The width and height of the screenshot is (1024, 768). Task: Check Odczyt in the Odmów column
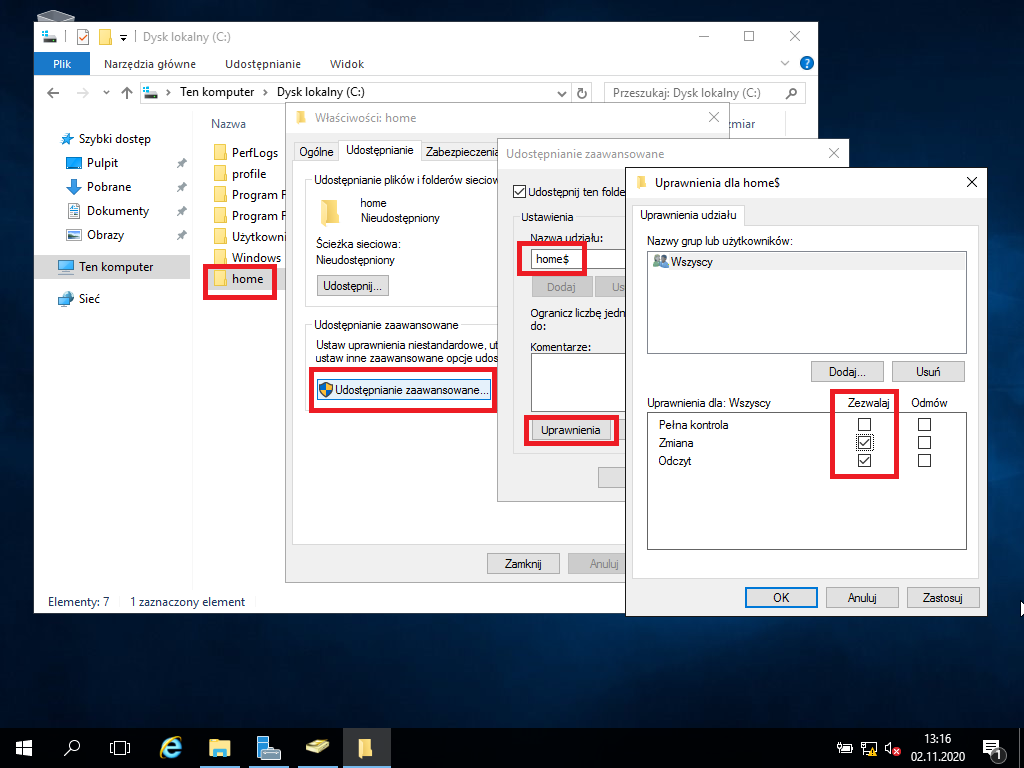[924, 461]
